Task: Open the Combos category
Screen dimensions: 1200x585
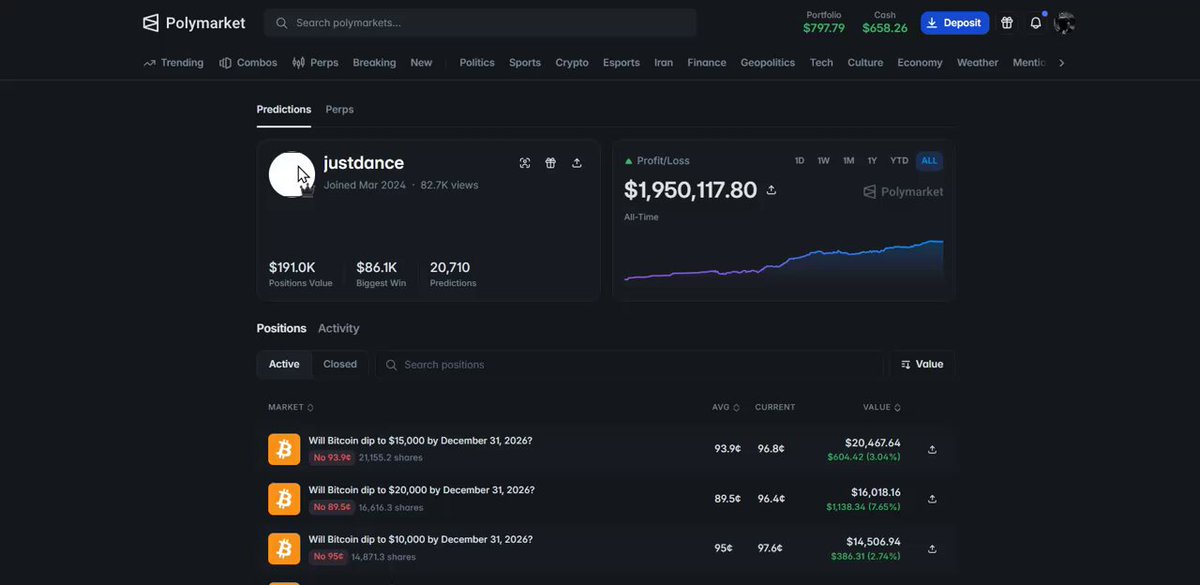Action: (x=248, y=62)
